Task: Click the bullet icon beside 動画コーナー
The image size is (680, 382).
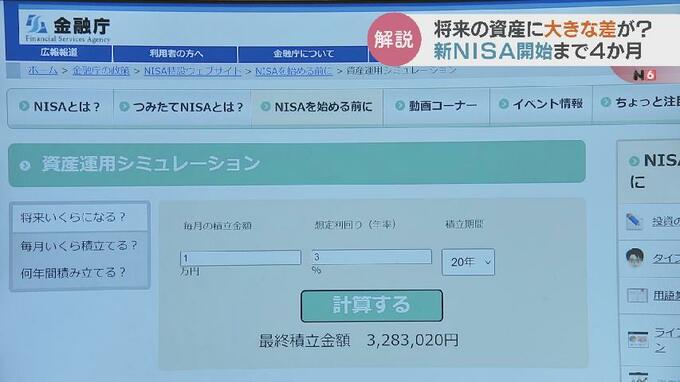Action: 399,105
